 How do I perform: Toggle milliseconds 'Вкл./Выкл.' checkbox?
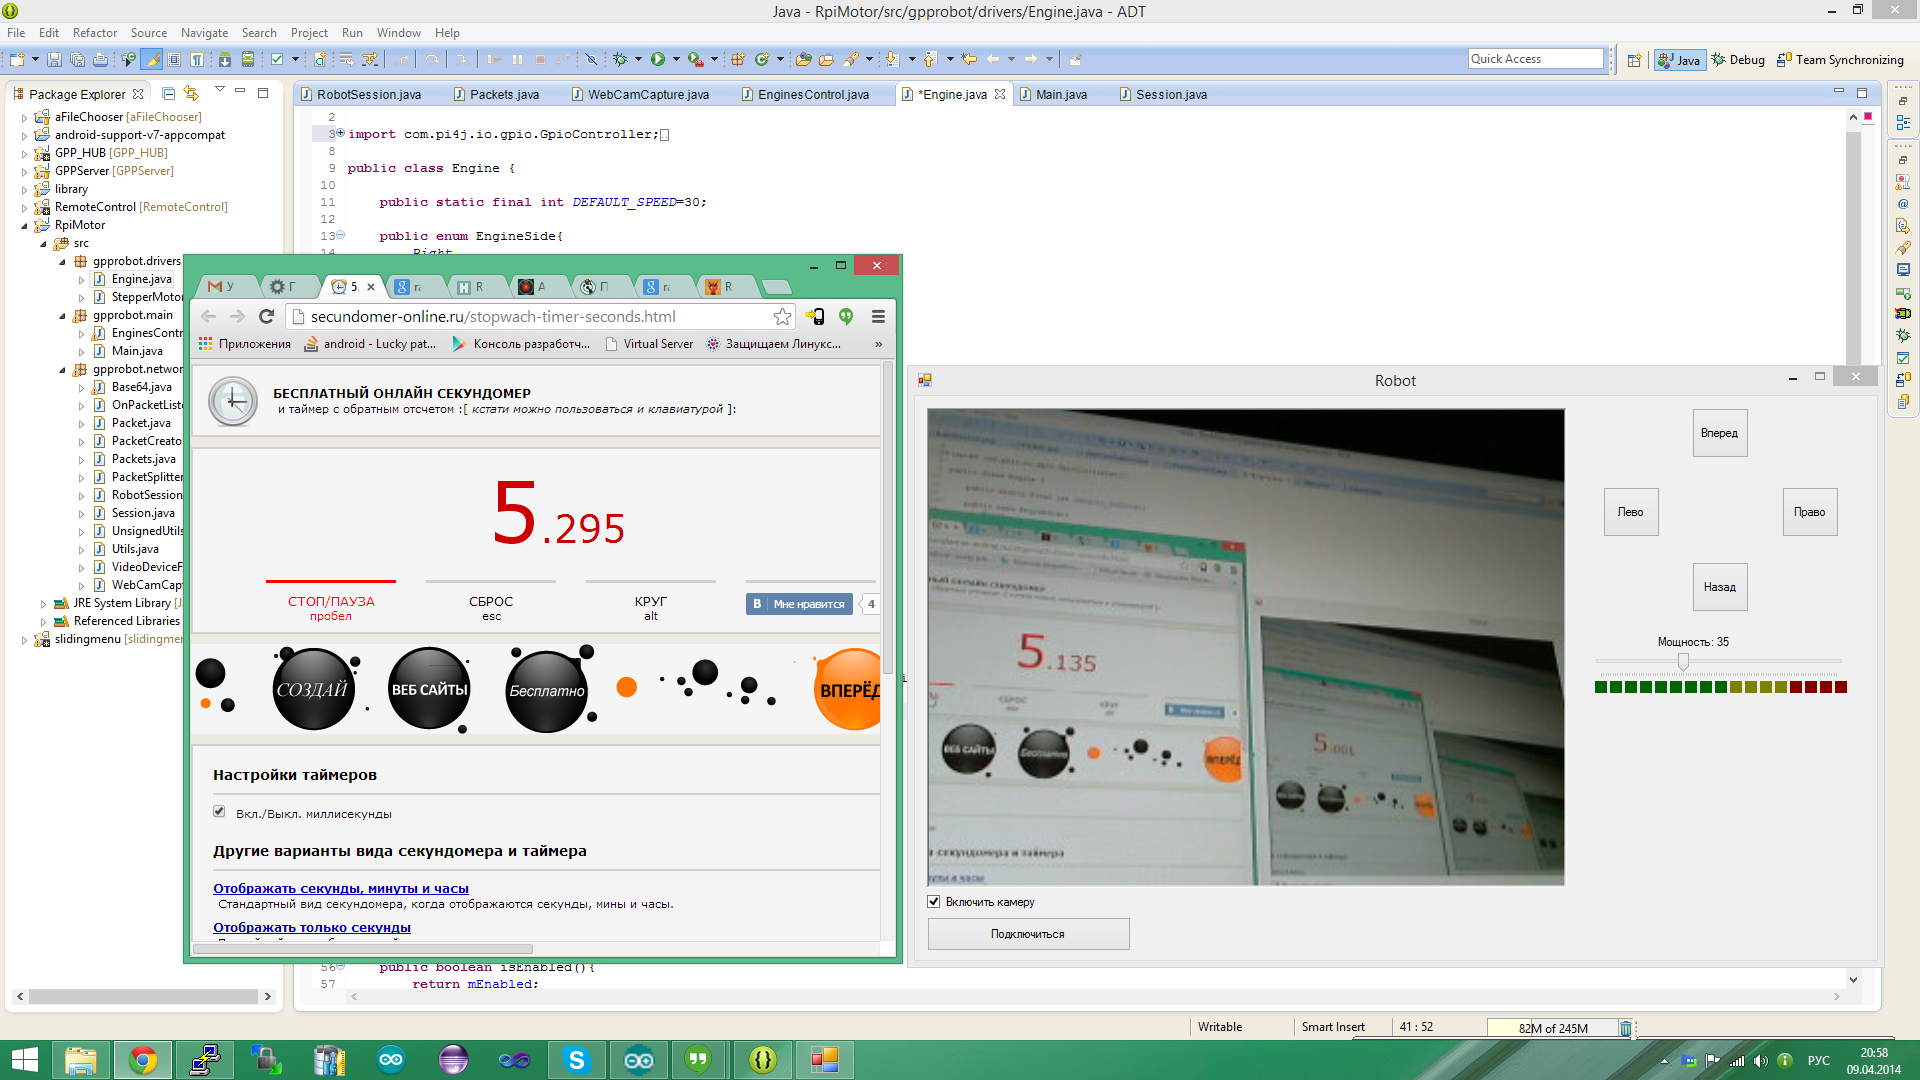pos(219,812)
